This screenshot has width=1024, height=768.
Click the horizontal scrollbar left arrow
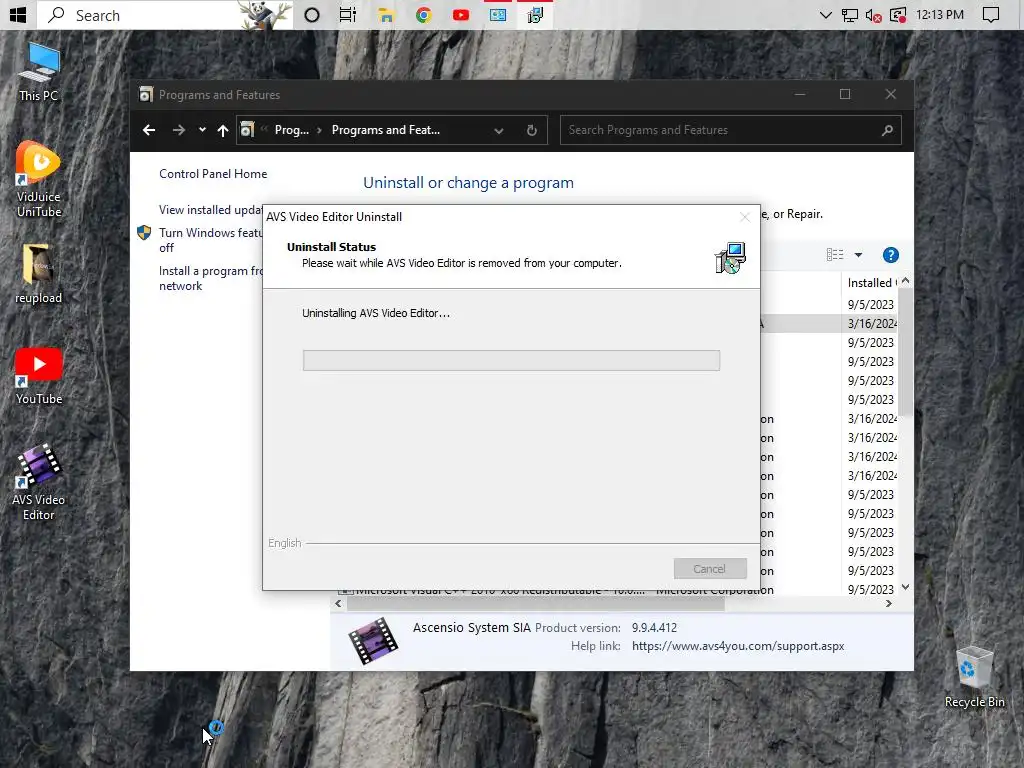pyautogui.click(x=338, y=603)
